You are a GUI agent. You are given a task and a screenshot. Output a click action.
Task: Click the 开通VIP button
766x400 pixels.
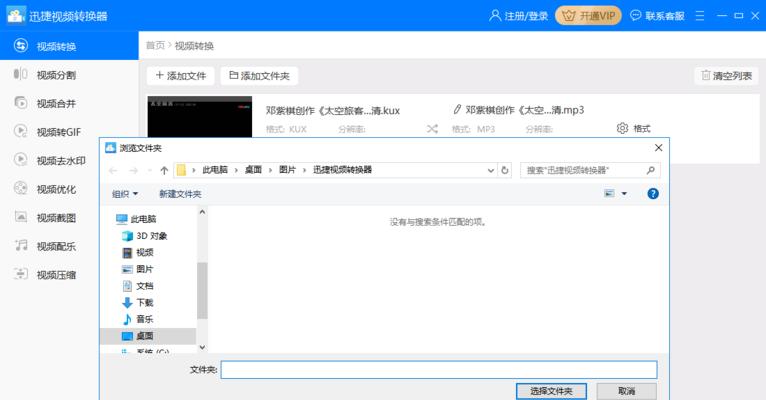coord(588,16)
